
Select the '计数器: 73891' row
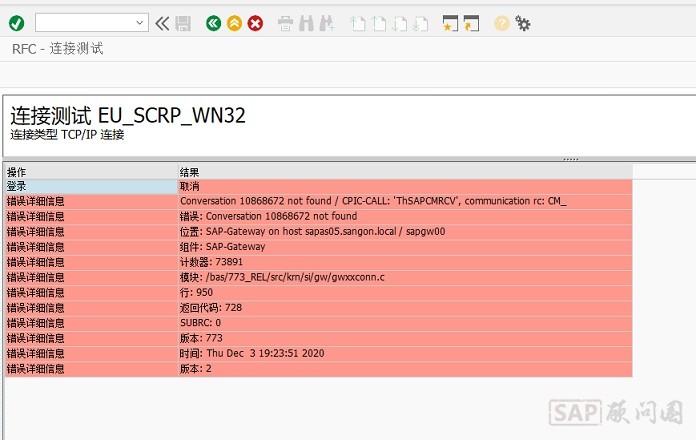point(318,262)
